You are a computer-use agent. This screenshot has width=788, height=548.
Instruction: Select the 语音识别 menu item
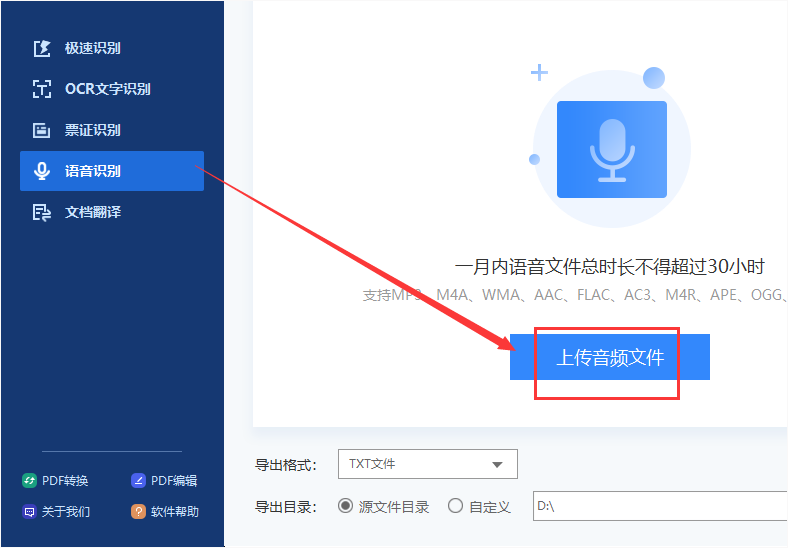click(x=112, y=171)
